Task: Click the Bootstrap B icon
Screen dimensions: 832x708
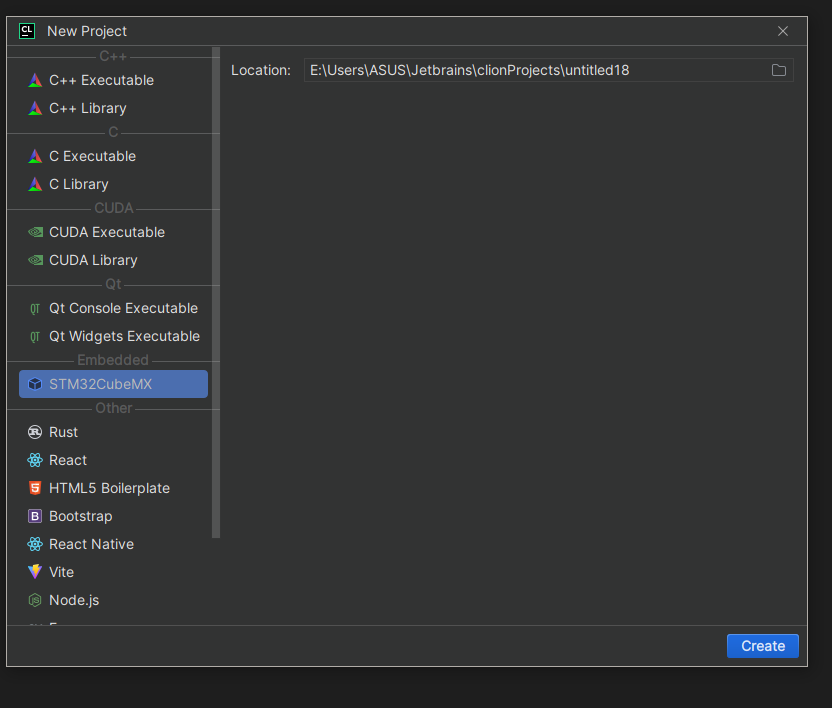Action: click(x=35, y=516)
